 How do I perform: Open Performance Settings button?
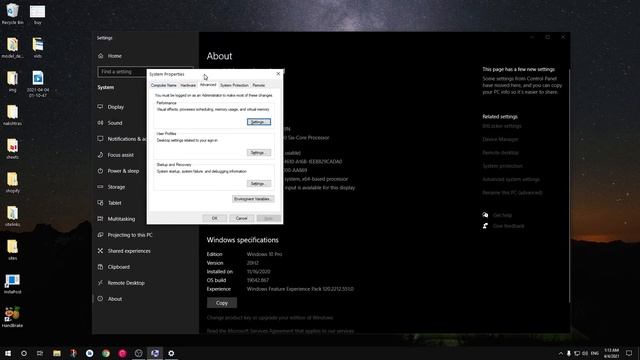tap(259, 122)
